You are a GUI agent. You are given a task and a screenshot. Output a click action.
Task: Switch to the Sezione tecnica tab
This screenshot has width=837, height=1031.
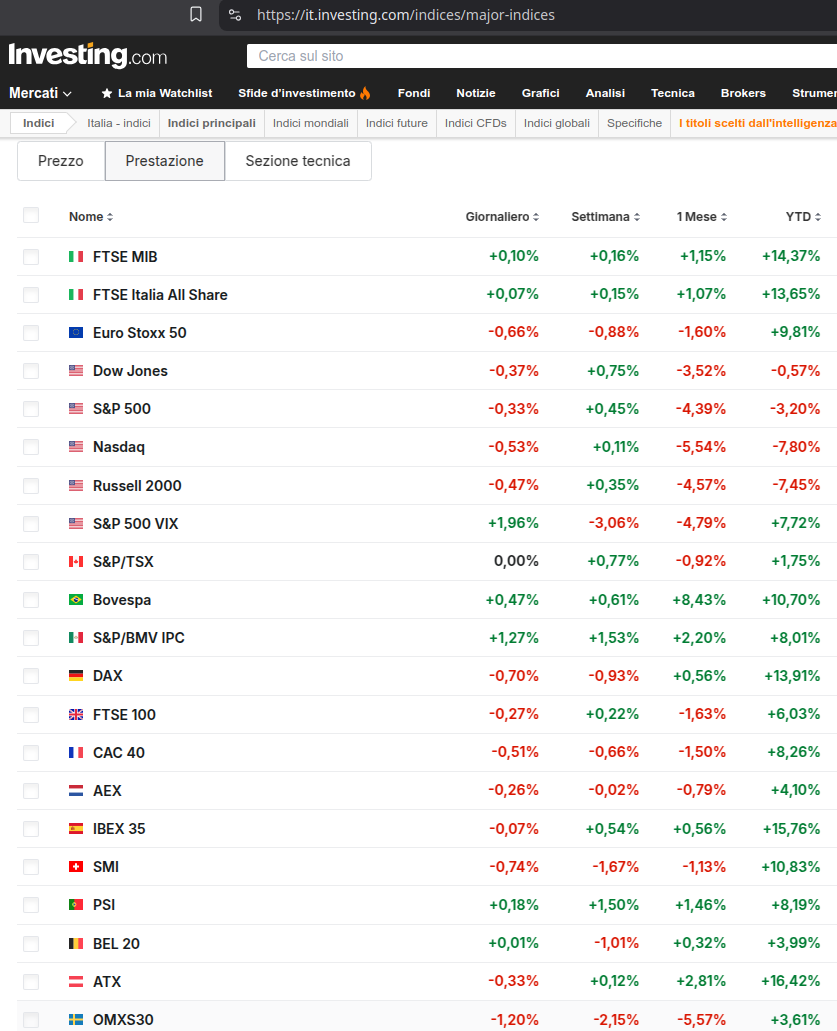[298, 161]
